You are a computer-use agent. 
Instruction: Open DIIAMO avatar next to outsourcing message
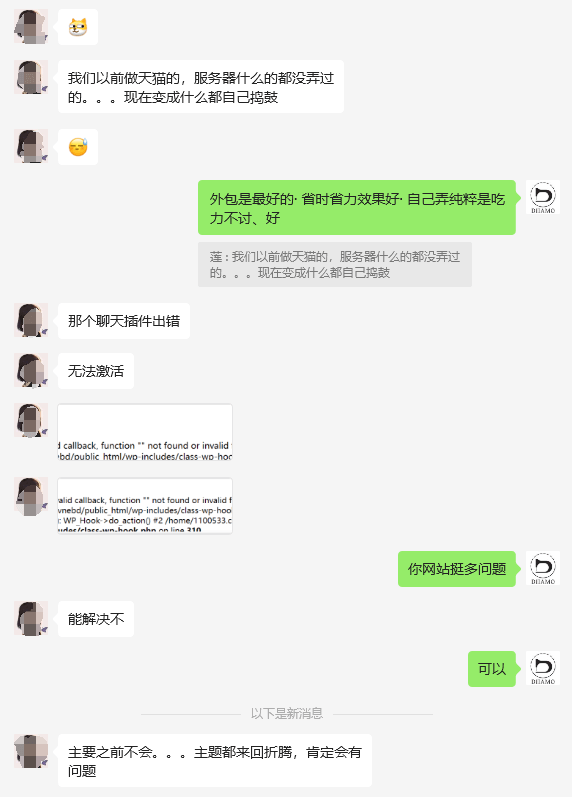click(x=543, y=197)
